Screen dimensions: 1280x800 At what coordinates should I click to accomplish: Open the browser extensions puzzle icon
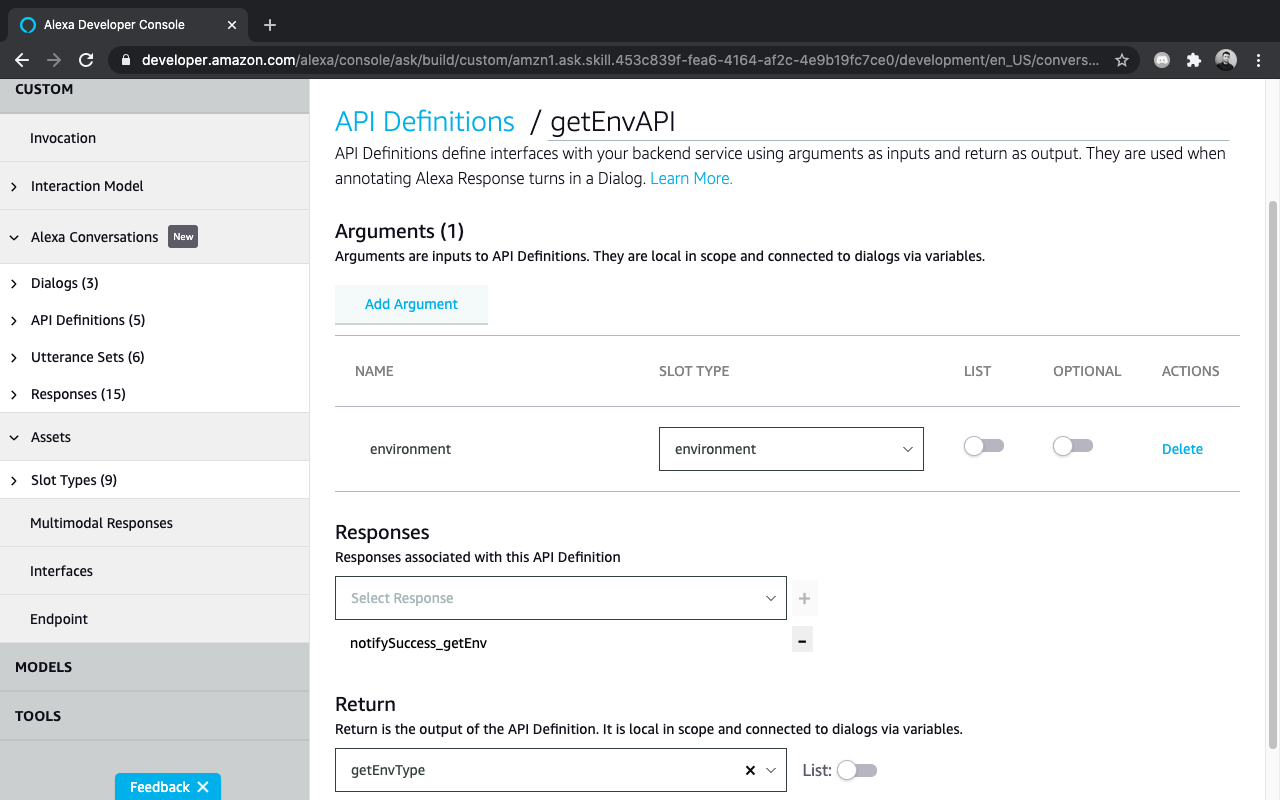(x=1193, y=60)
